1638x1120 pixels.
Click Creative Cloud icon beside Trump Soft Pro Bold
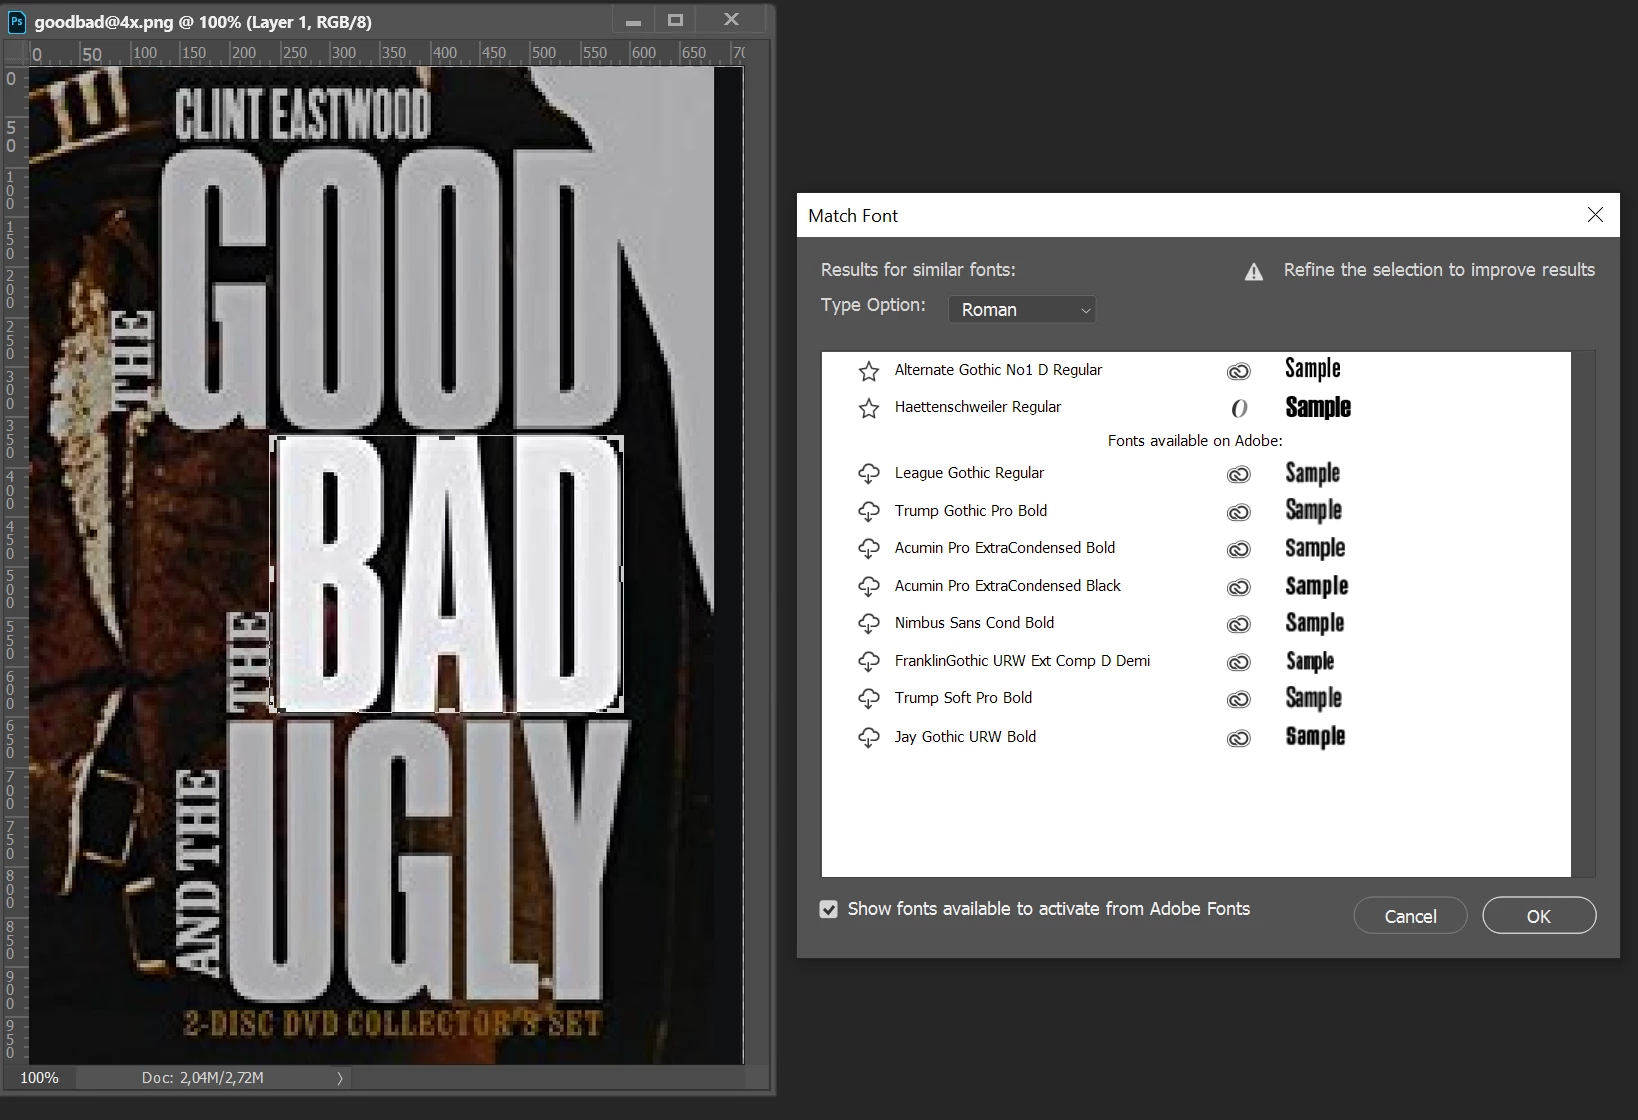[x=1238, y=699]
